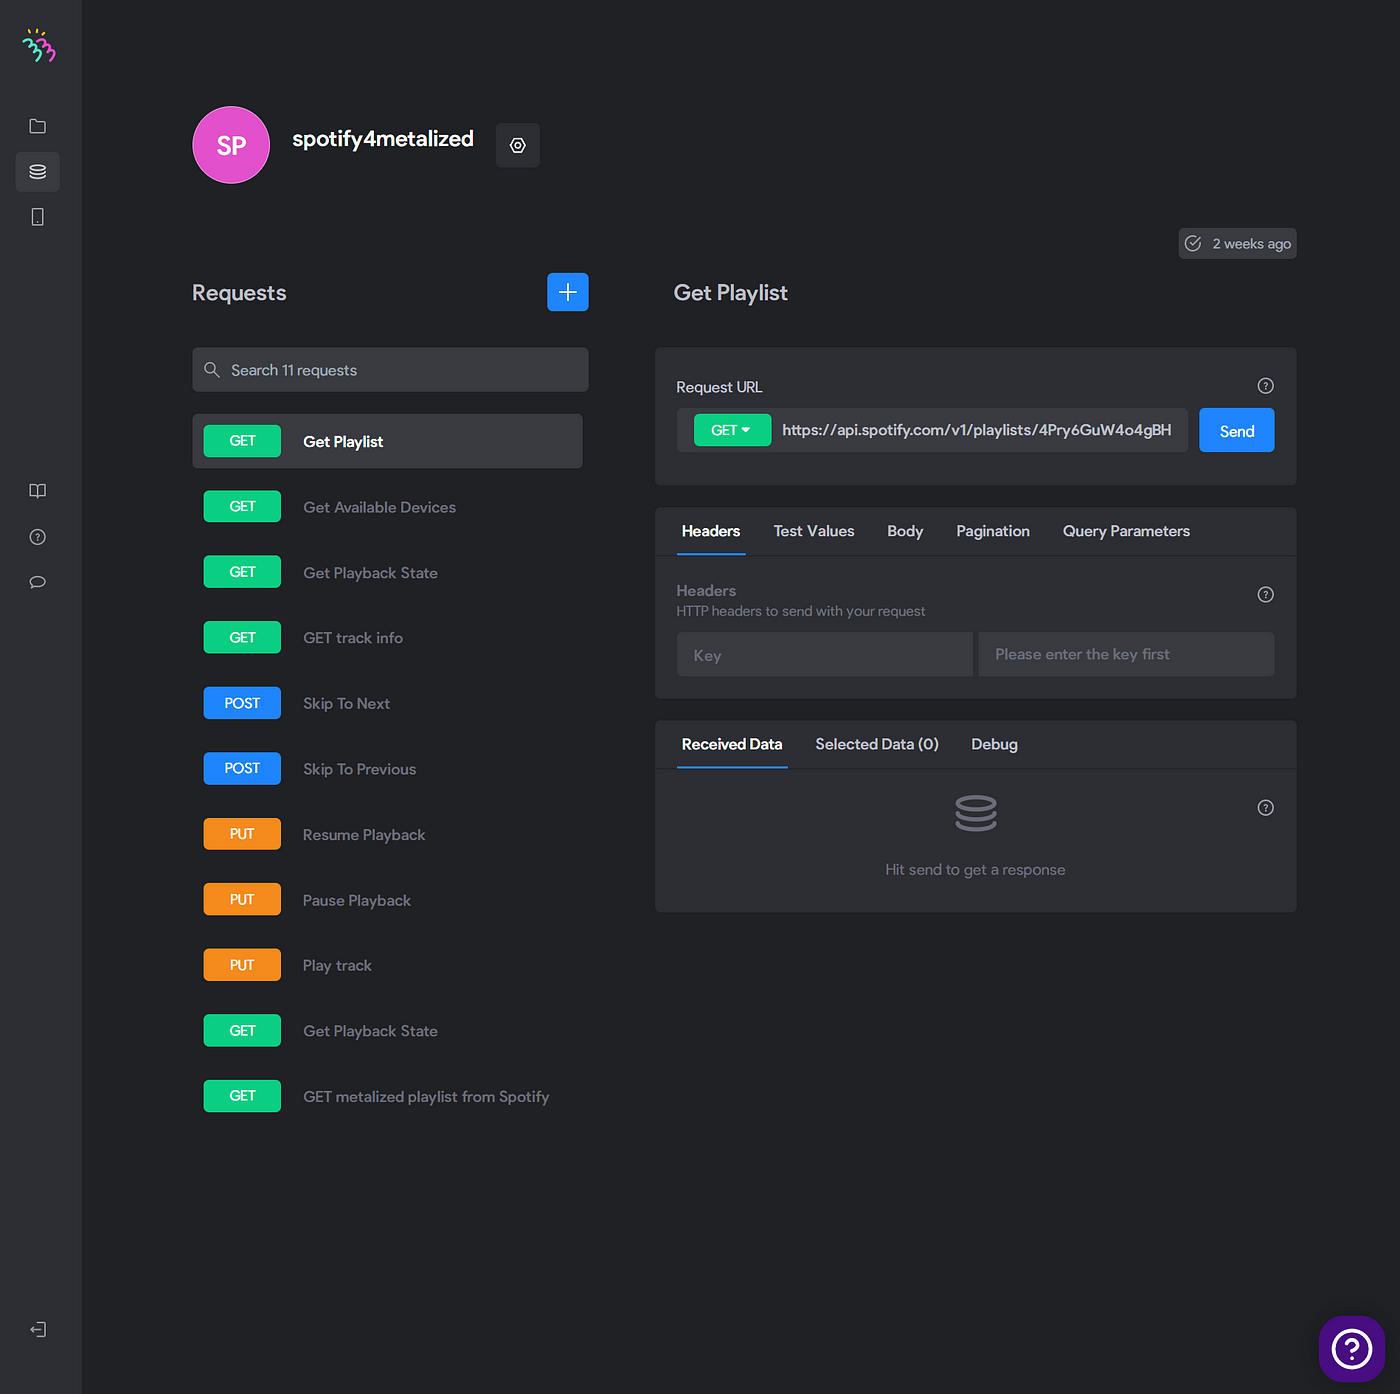Viewport: 1400px width, 1394px height.
Task: Click the search magnifier icon
Action: [212, 370]
